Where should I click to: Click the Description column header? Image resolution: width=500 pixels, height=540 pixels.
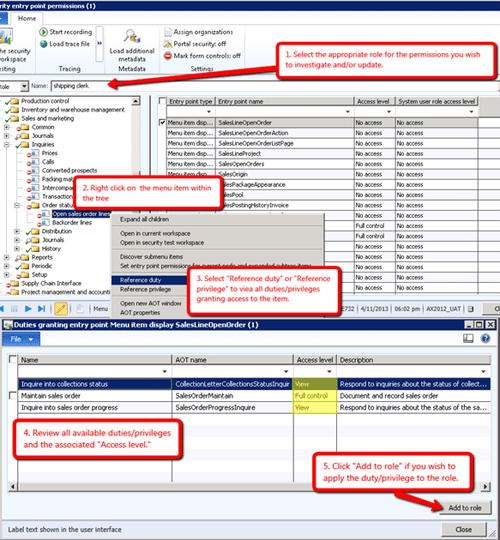414,360
